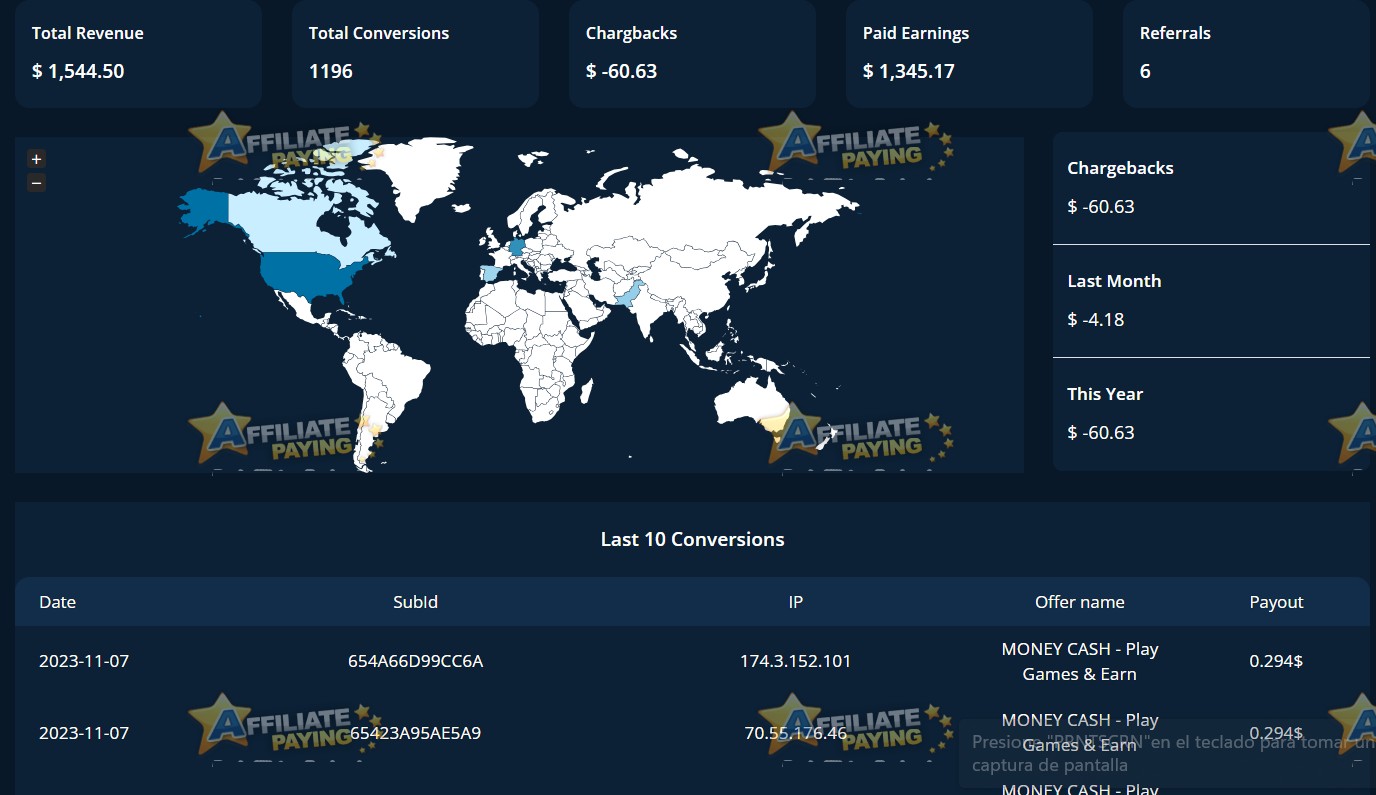Screen dimensions: 1376x795
Task: Click the amount in the top Chargbacks card
Action: pos(621,71)
